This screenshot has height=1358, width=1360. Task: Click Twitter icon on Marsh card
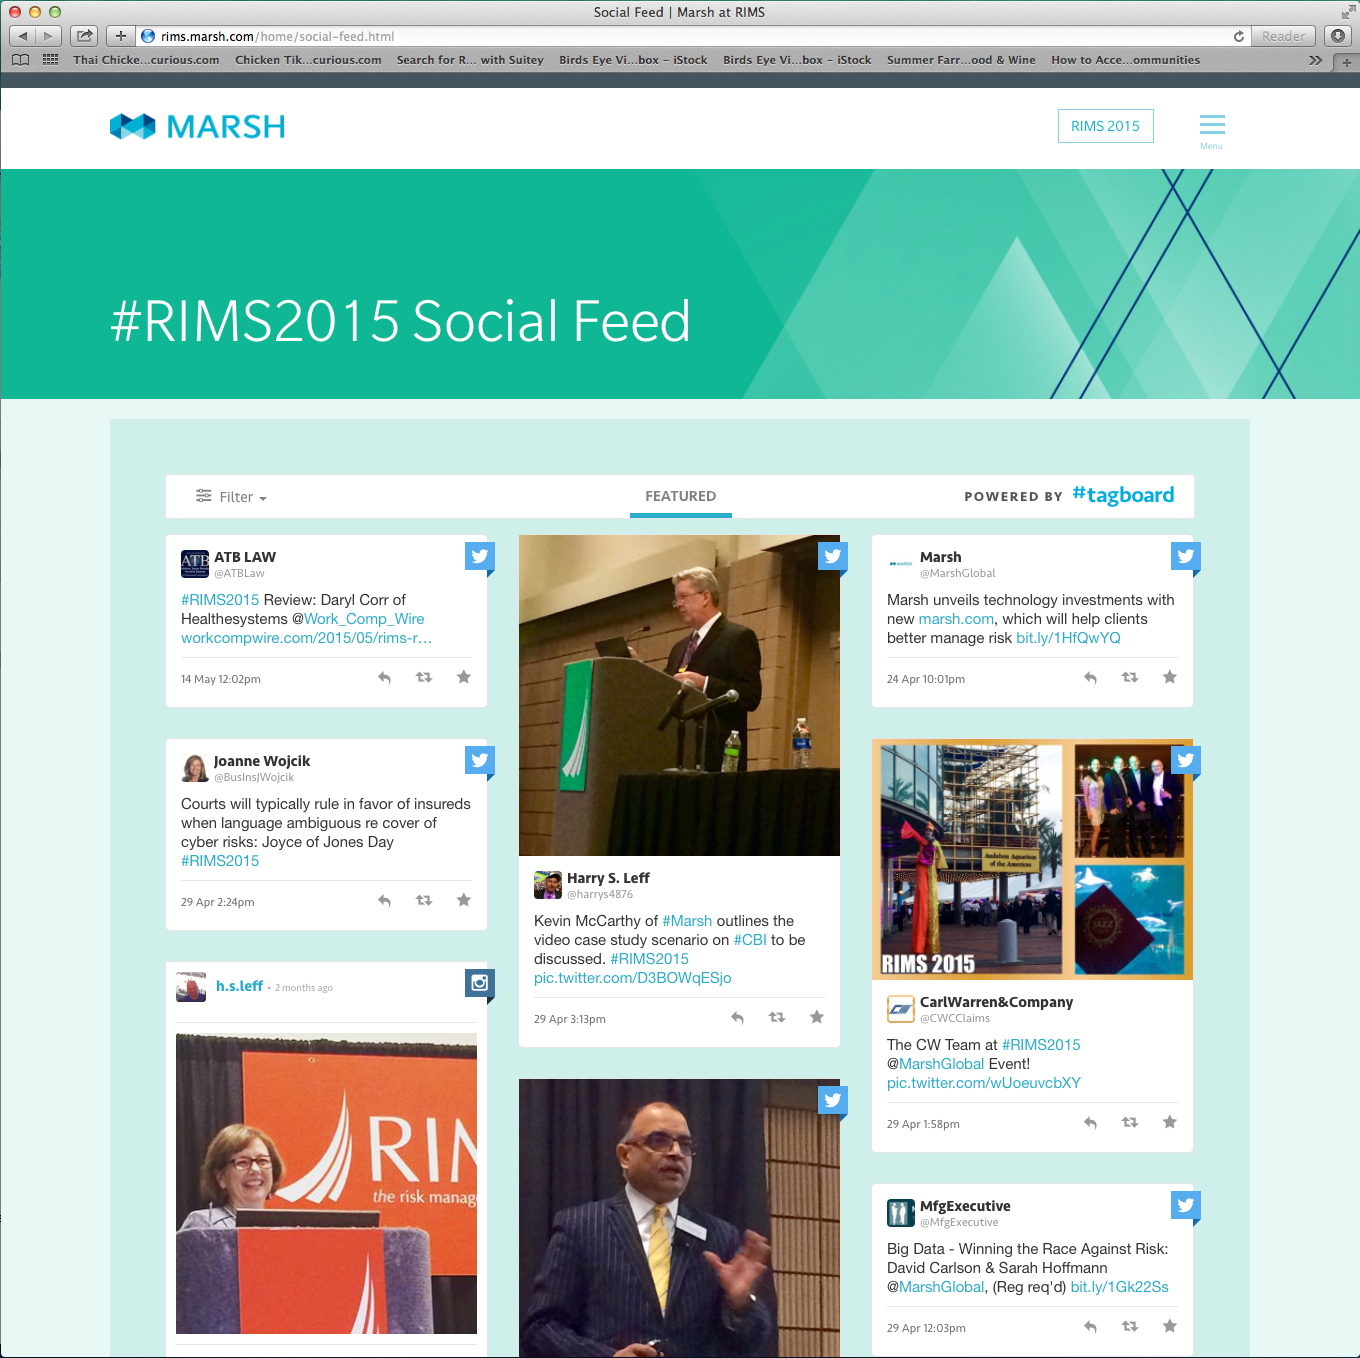pos(1186,557)
